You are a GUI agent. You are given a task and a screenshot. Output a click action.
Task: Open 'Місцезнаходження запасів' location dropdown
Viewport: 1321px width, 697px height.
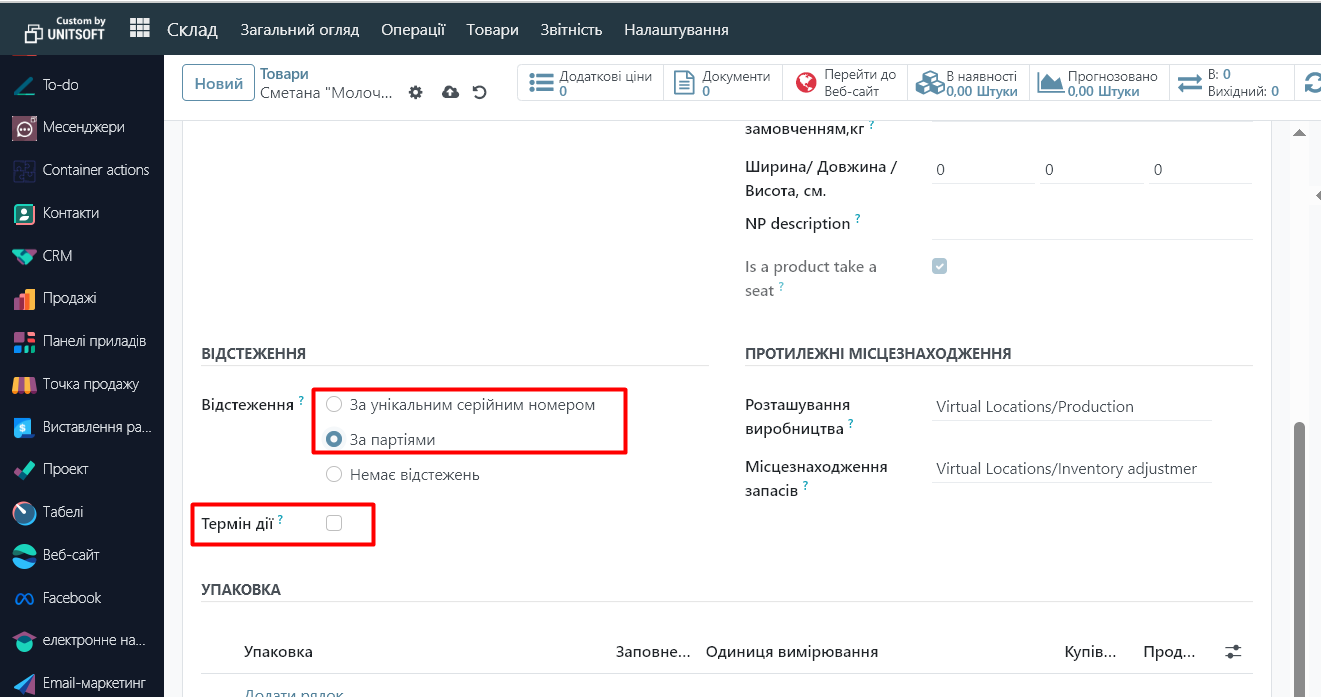[1070, 469]
